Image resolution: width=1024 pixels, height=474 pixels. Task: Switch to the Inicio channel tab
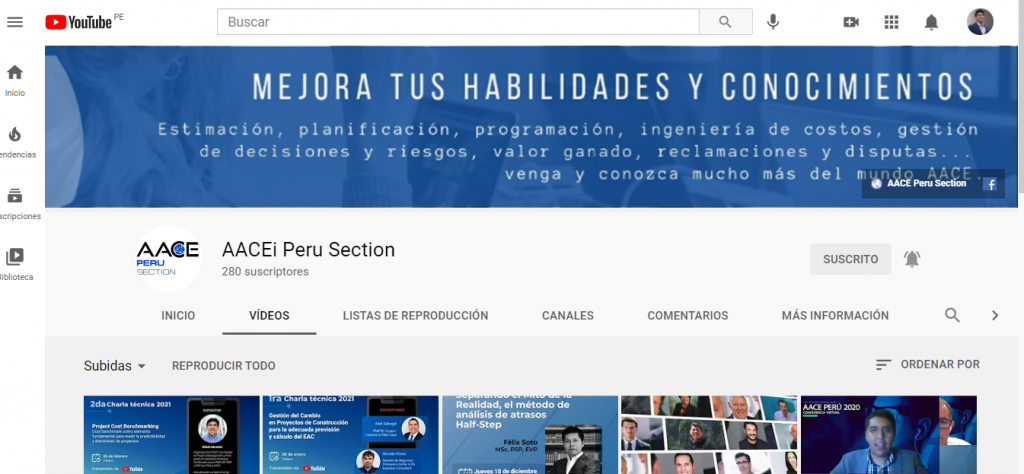tap(178, 315)
